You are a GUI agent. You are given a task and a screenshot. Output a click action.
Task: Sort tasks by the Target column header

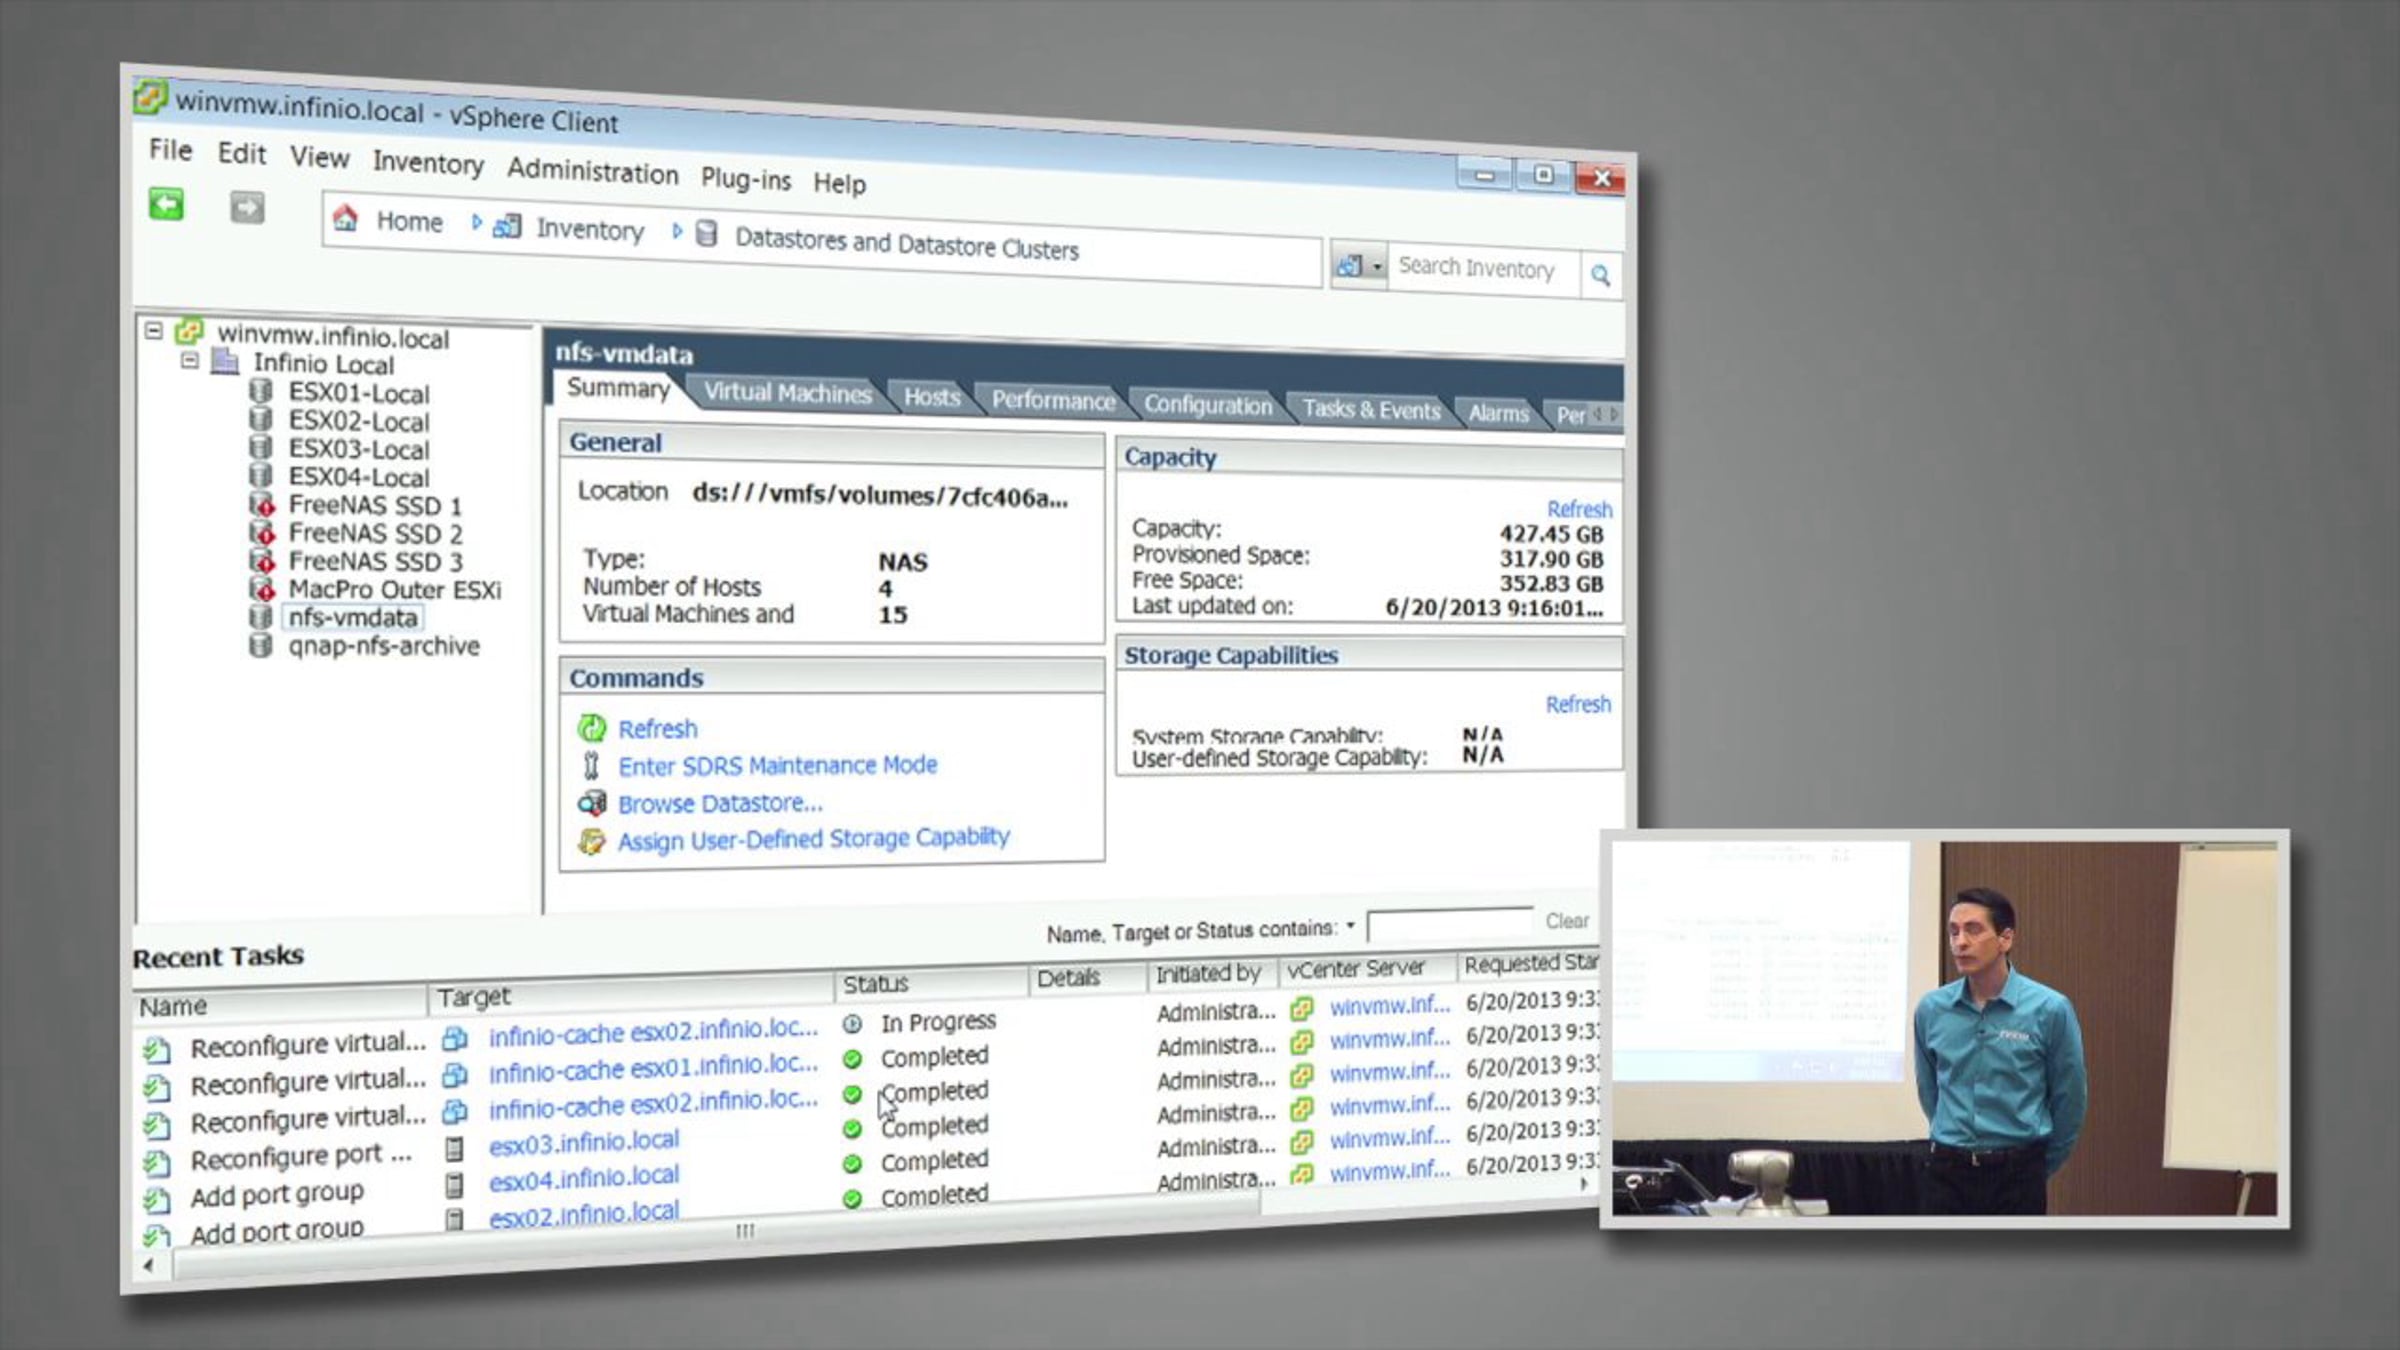632,993
